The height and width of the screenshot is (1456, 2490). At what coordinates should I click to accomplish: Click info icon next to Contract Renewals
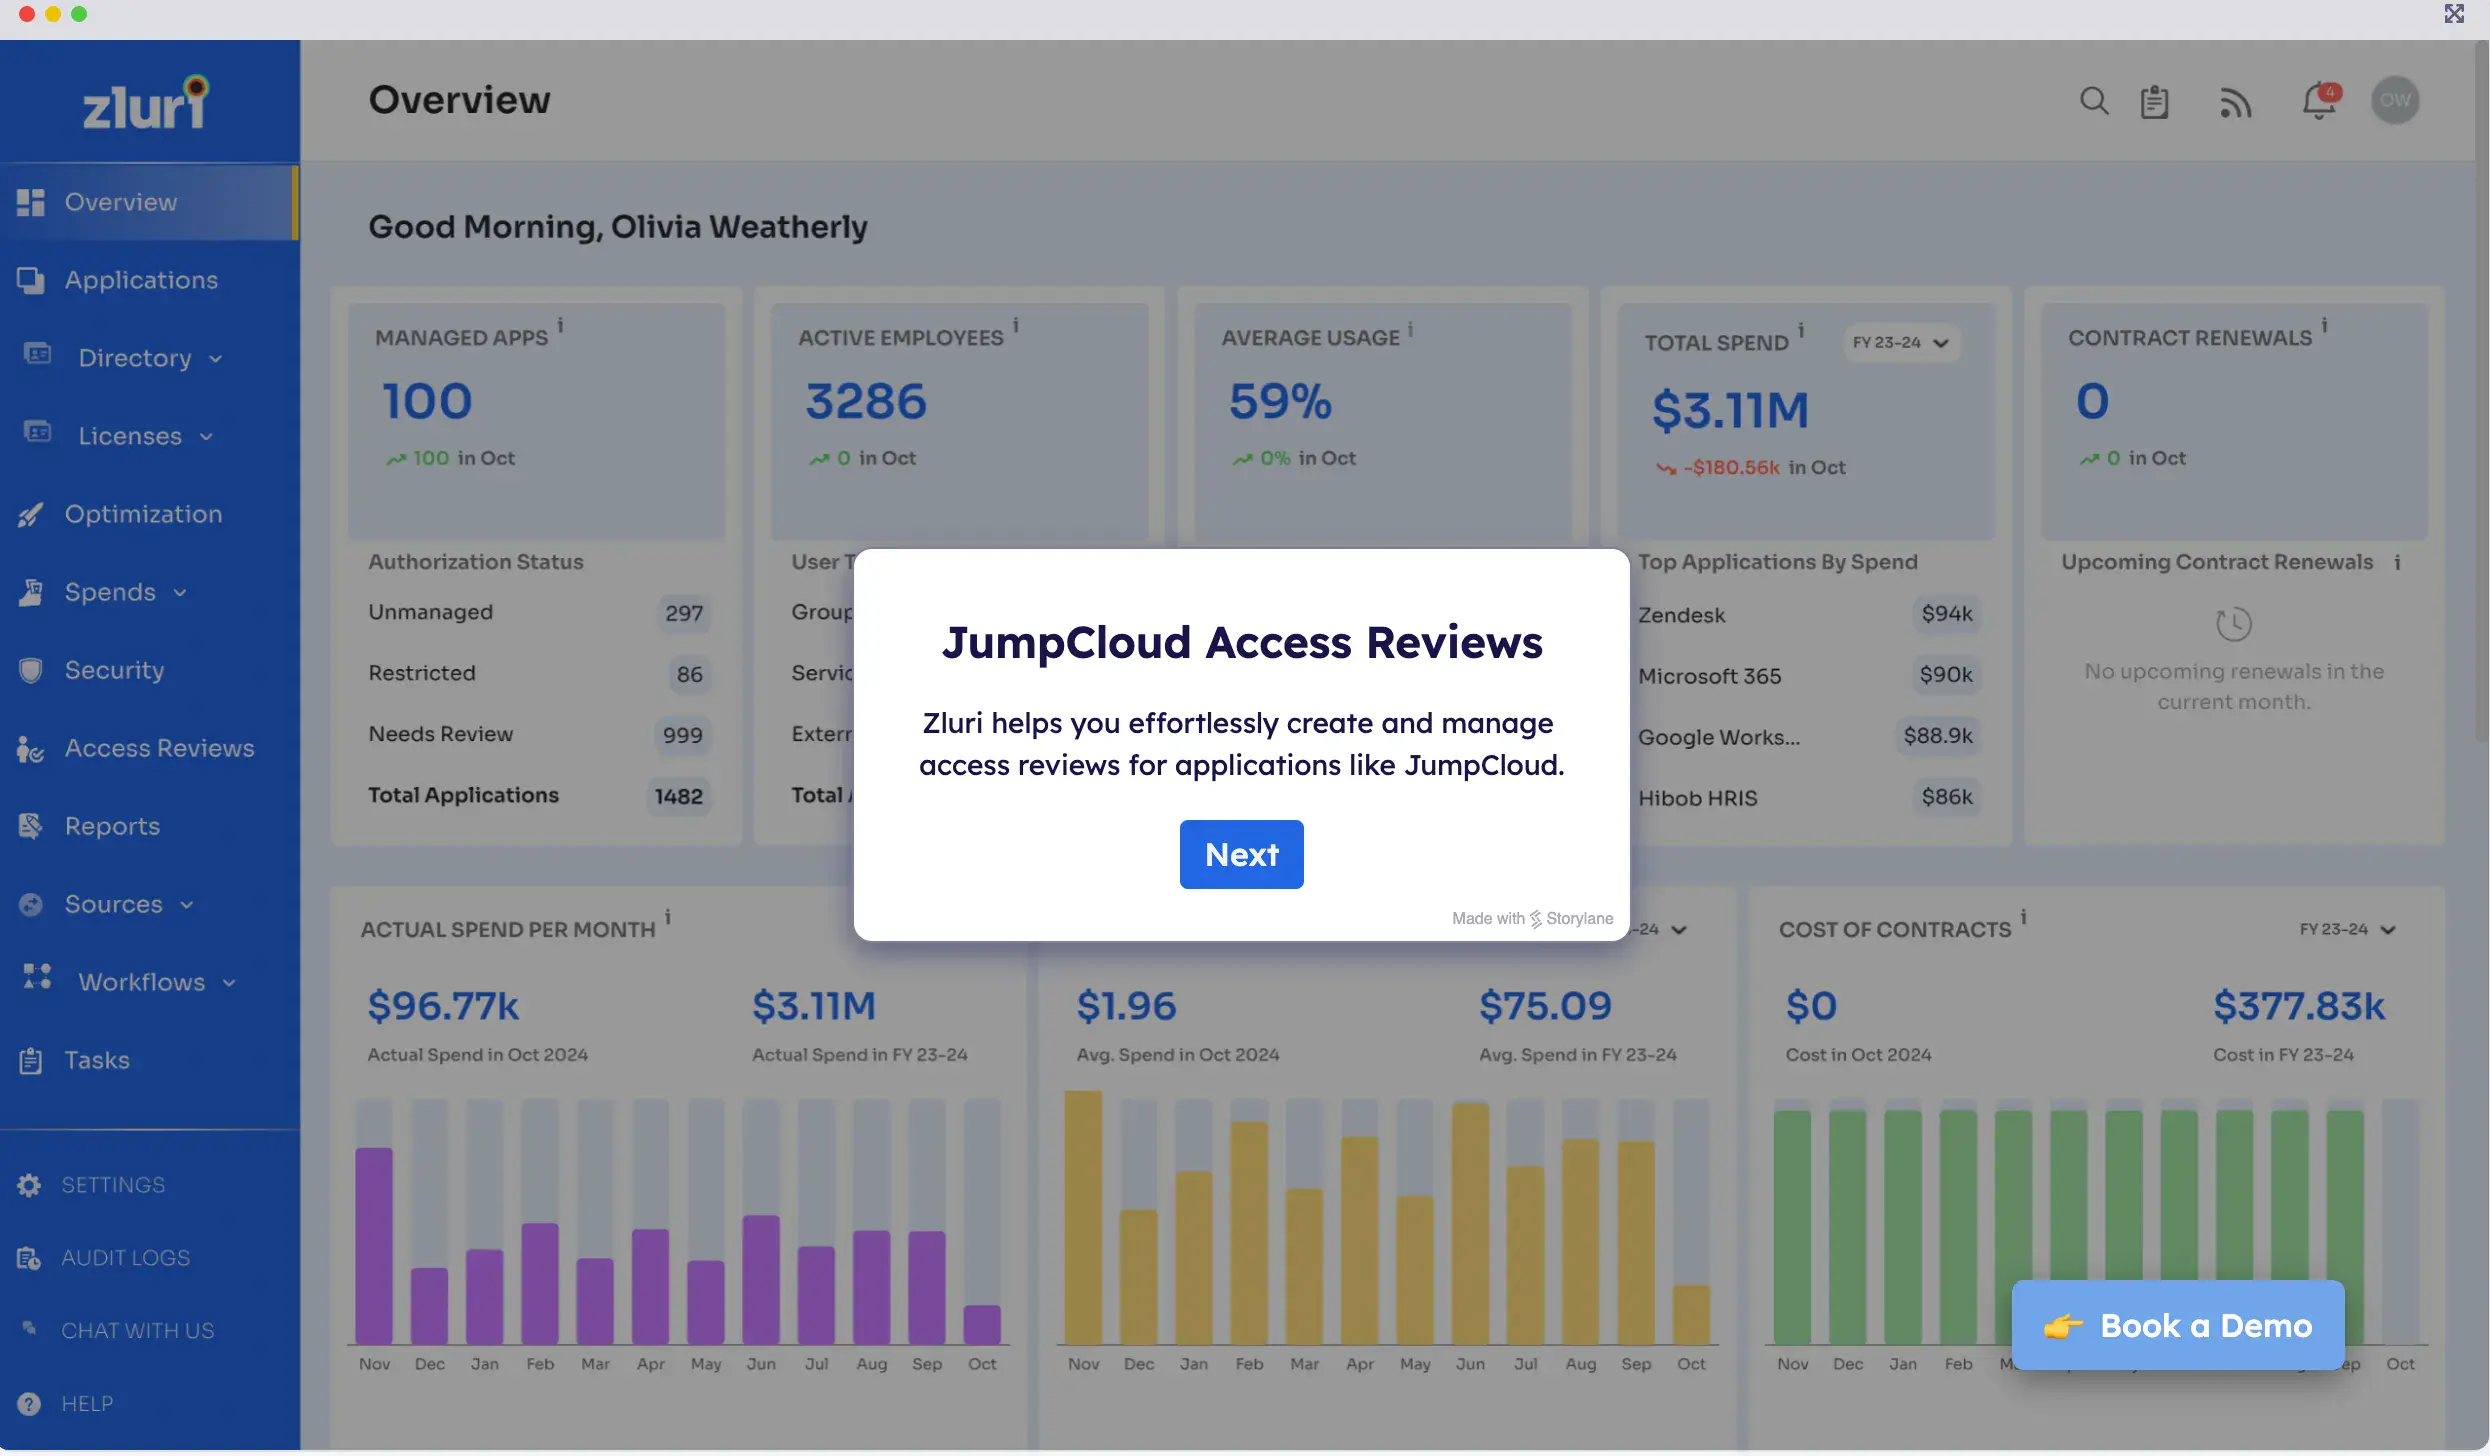pos(2324,325)
